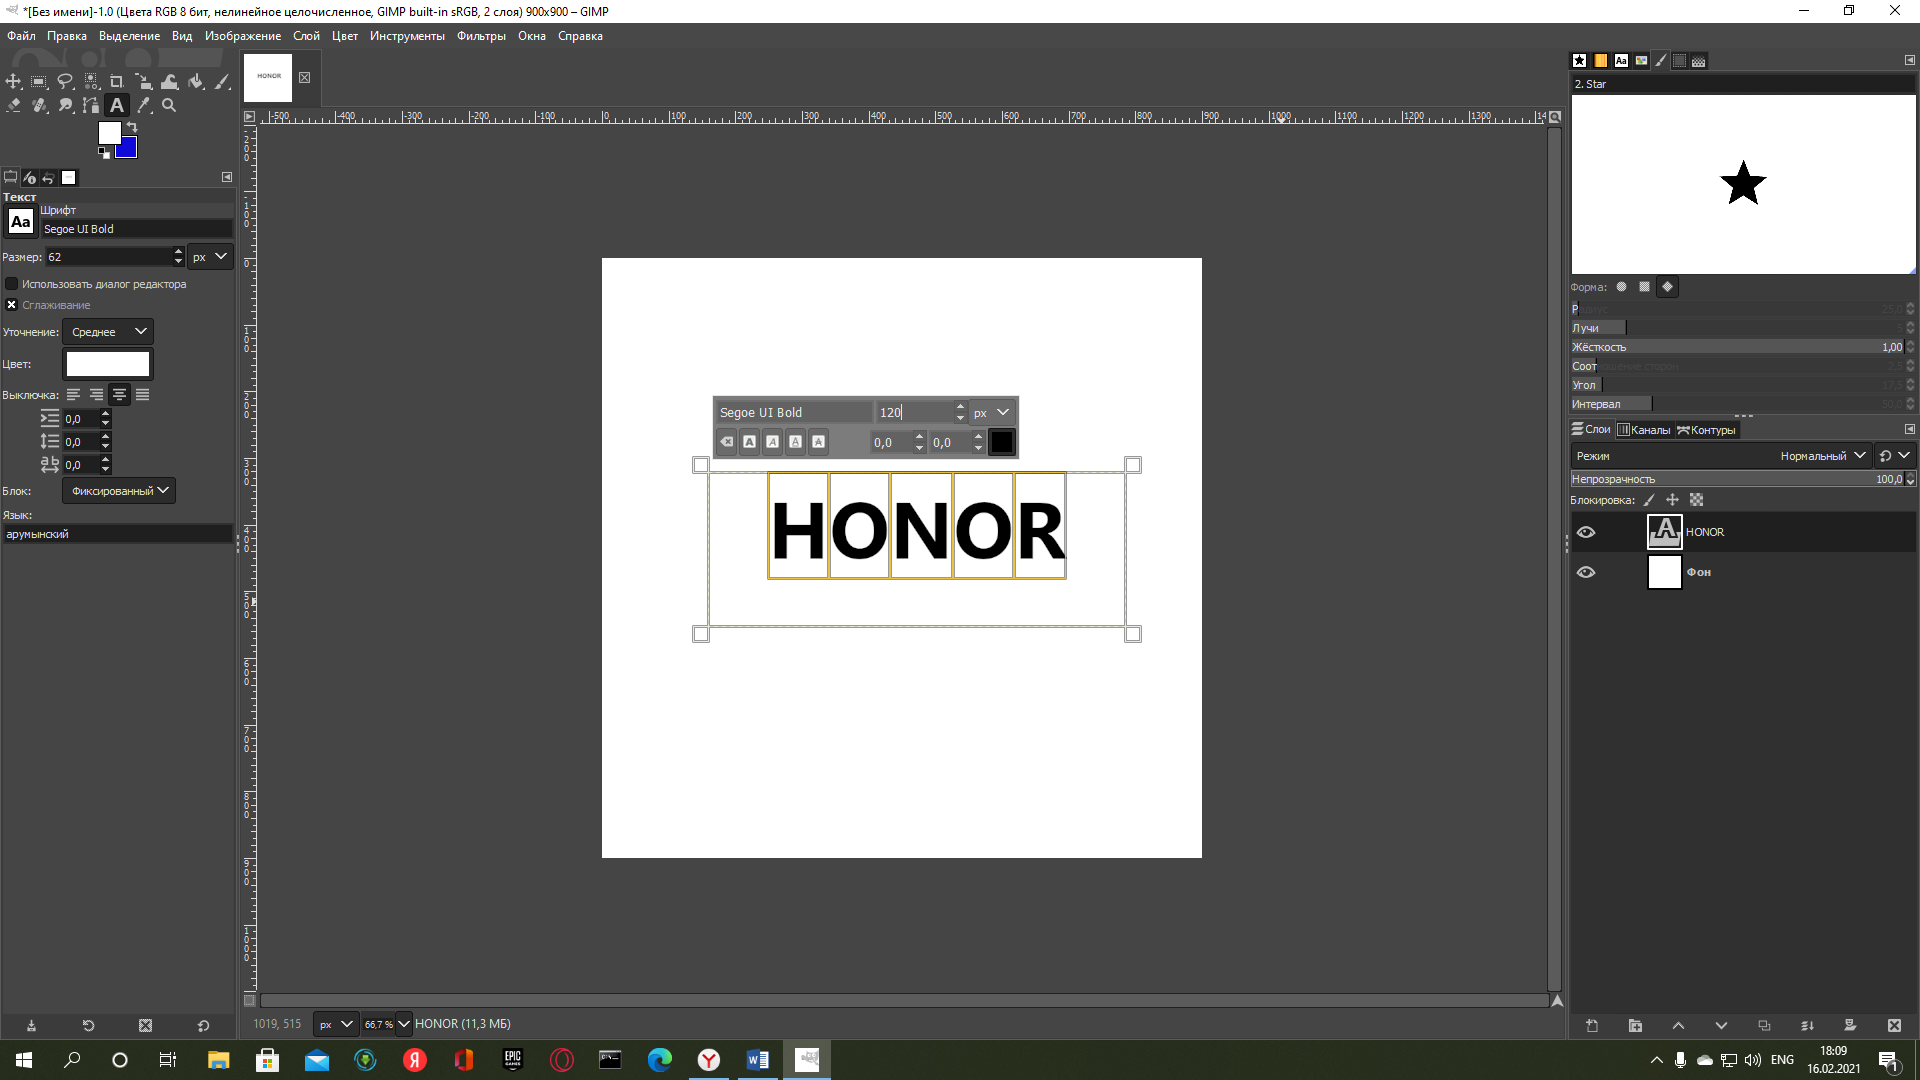Change the blue background color swatch
The width and height of the screenshot is (1920, 1080).
coord(126,149)
